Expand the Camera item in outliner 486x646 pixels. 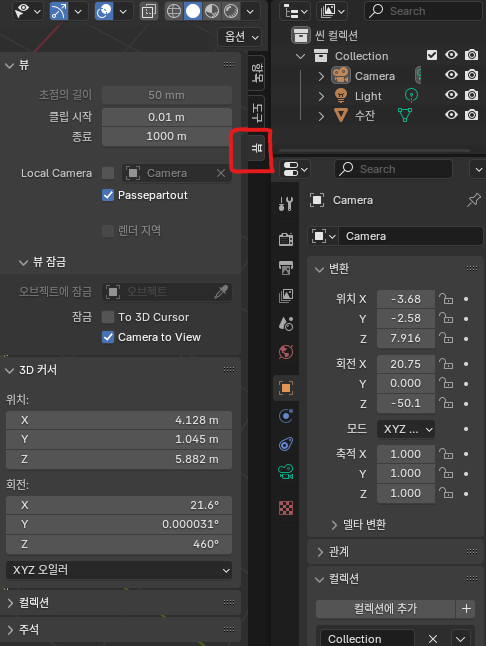pos(321,76)
